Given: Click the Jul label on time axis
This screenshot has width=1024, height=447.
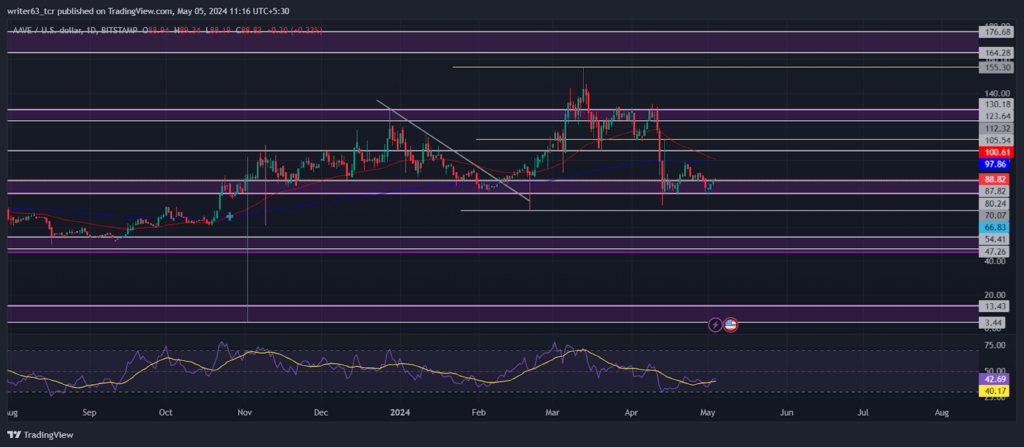Looking at the screenshot, I should click(x=863, y=414).
